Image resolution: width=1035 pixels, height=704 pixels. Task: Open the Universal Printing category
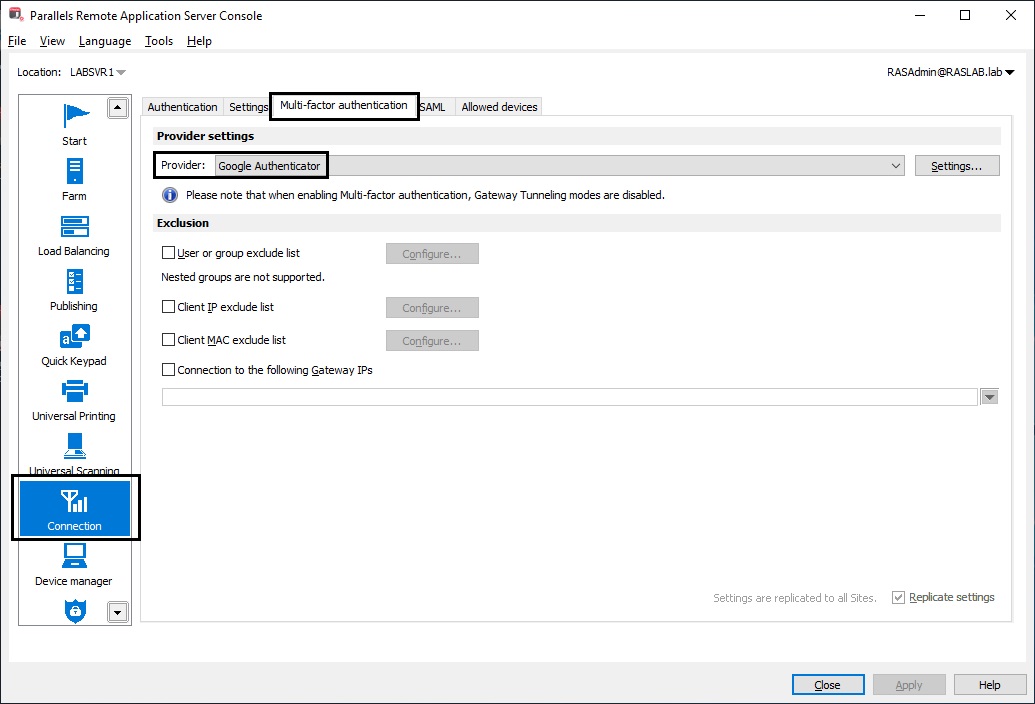click(x=74, y=400)
